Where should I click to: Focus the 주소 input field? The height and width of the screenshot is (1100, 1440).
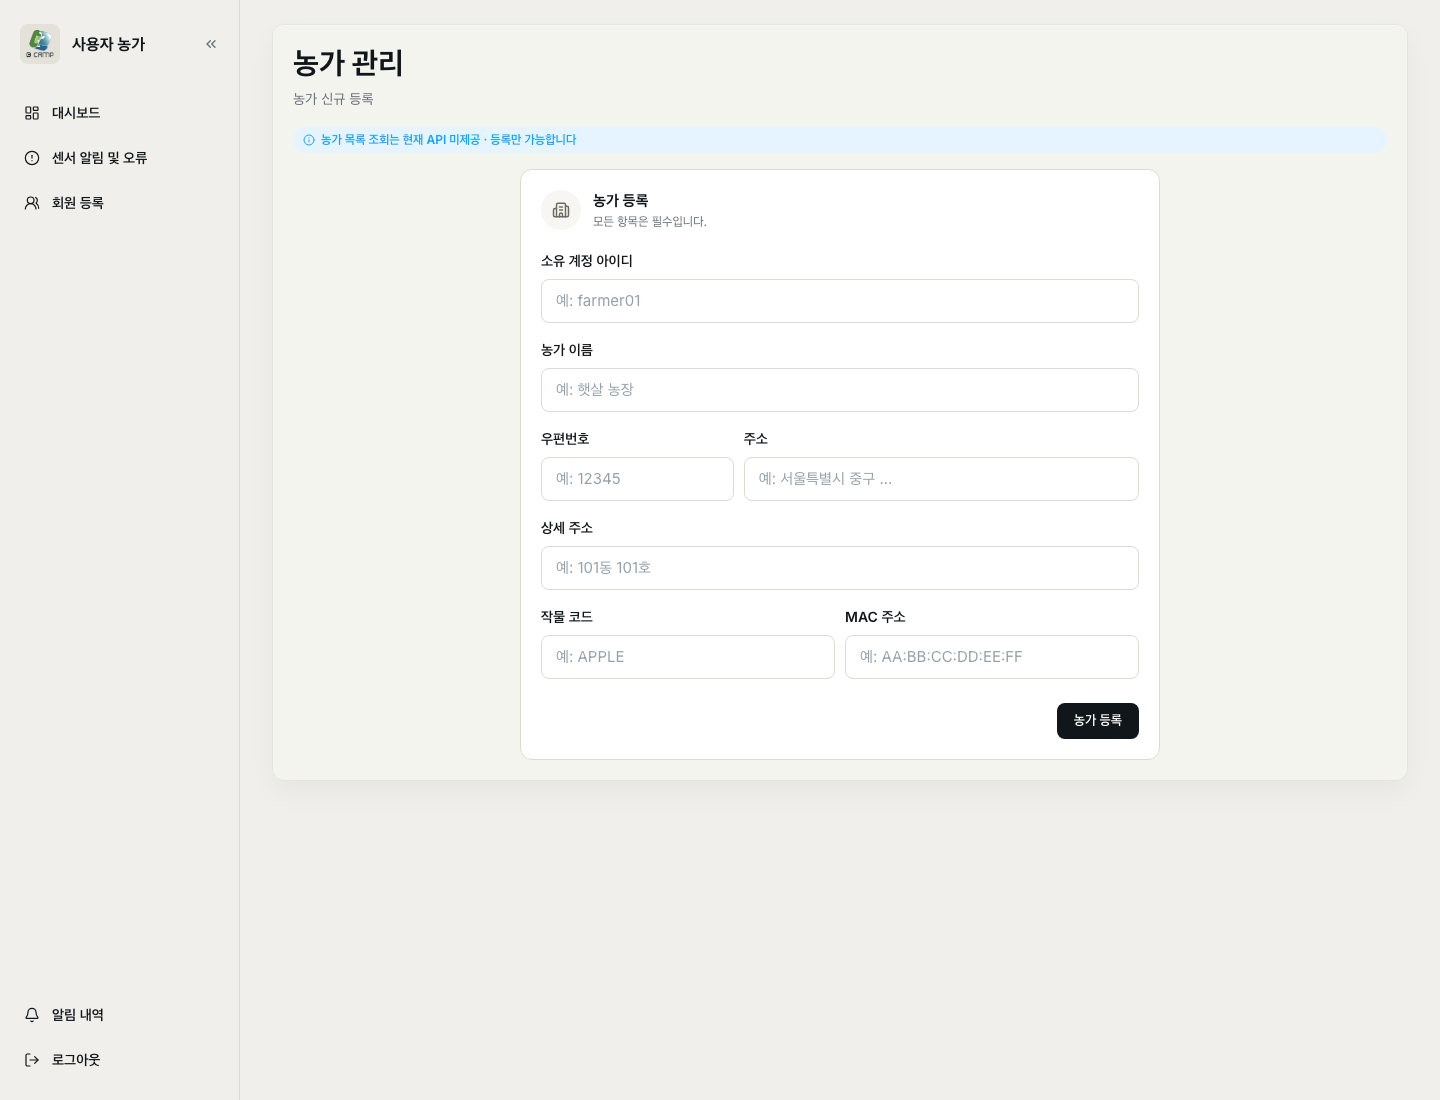point(941,479)
